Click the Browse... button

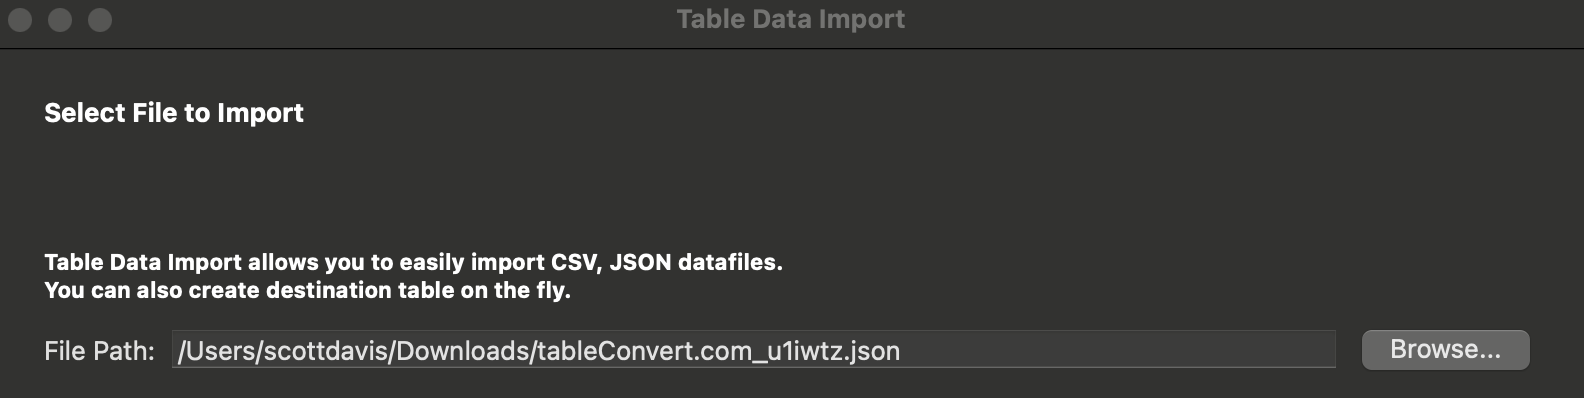click(x=1445, y=350)
